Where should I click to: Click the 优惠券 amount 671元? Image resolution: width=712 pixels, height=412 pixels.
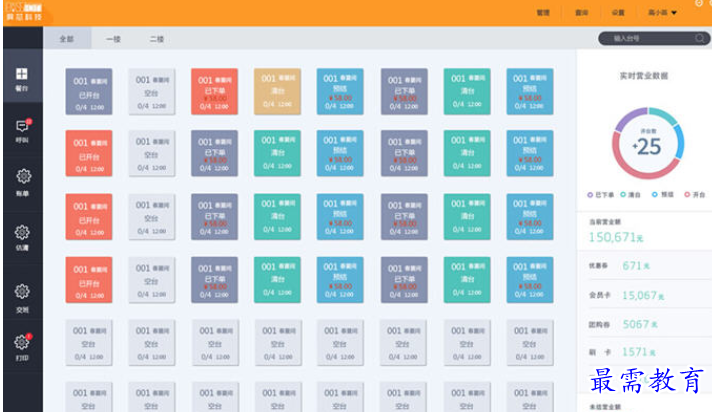(x=636, y=266)
